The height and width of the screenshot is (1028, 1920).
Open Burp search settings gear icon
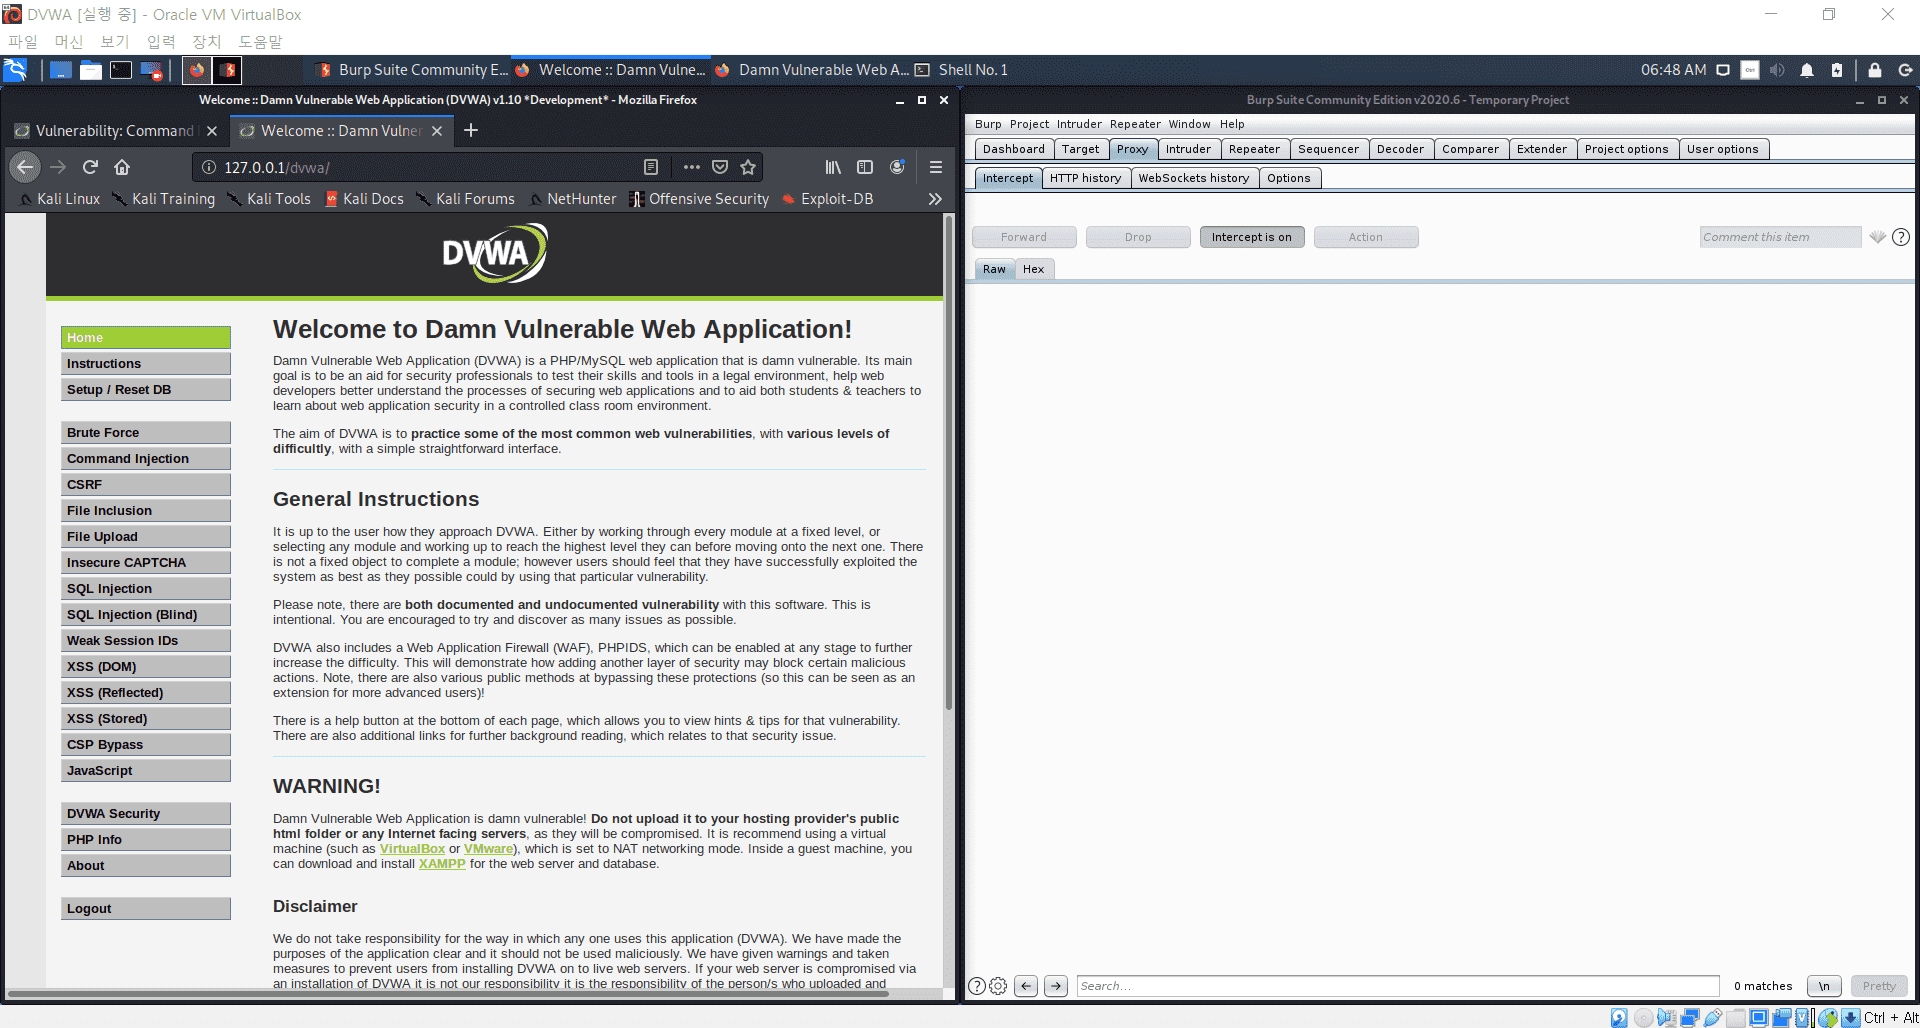998,986
